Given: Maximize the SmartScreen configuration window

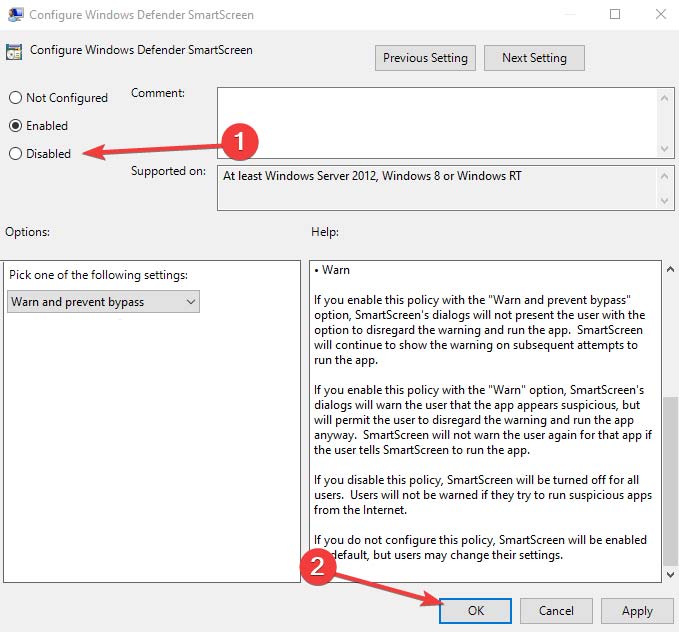Looking at the screenshot, I should [615, 15].
